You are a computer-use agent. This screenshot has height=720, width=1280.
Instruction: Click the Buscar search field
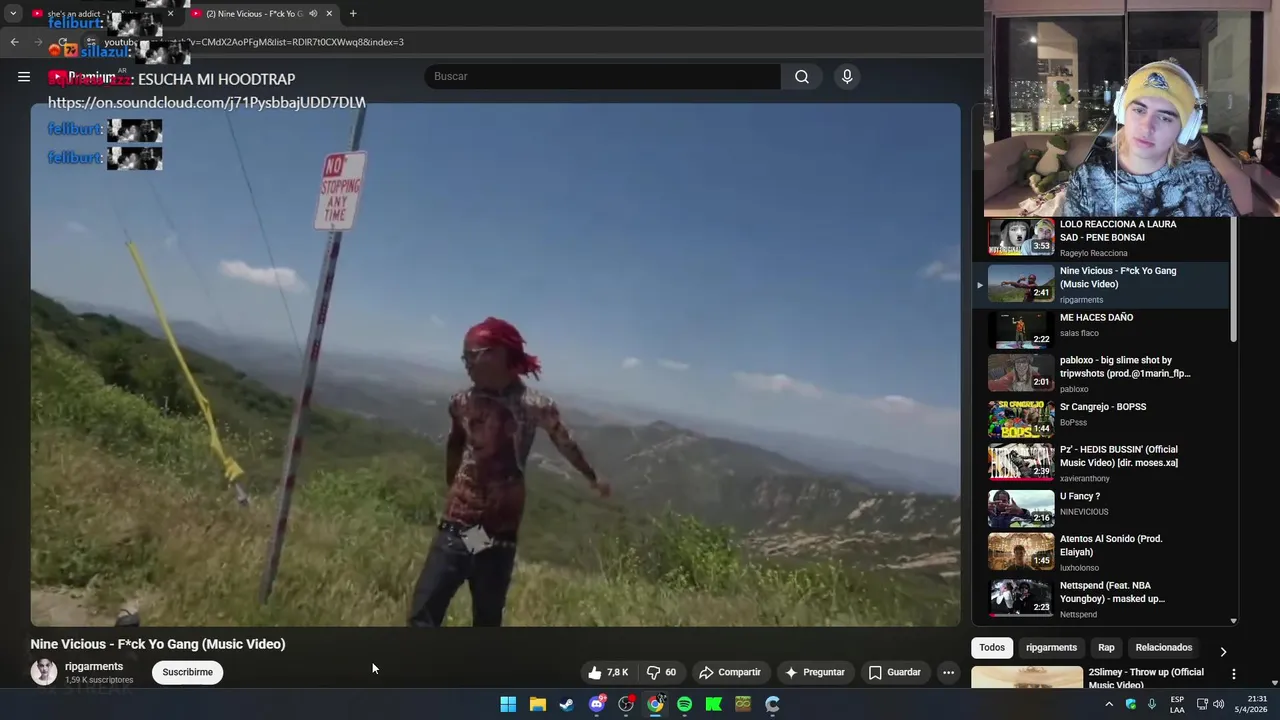[x=603, y=77]
